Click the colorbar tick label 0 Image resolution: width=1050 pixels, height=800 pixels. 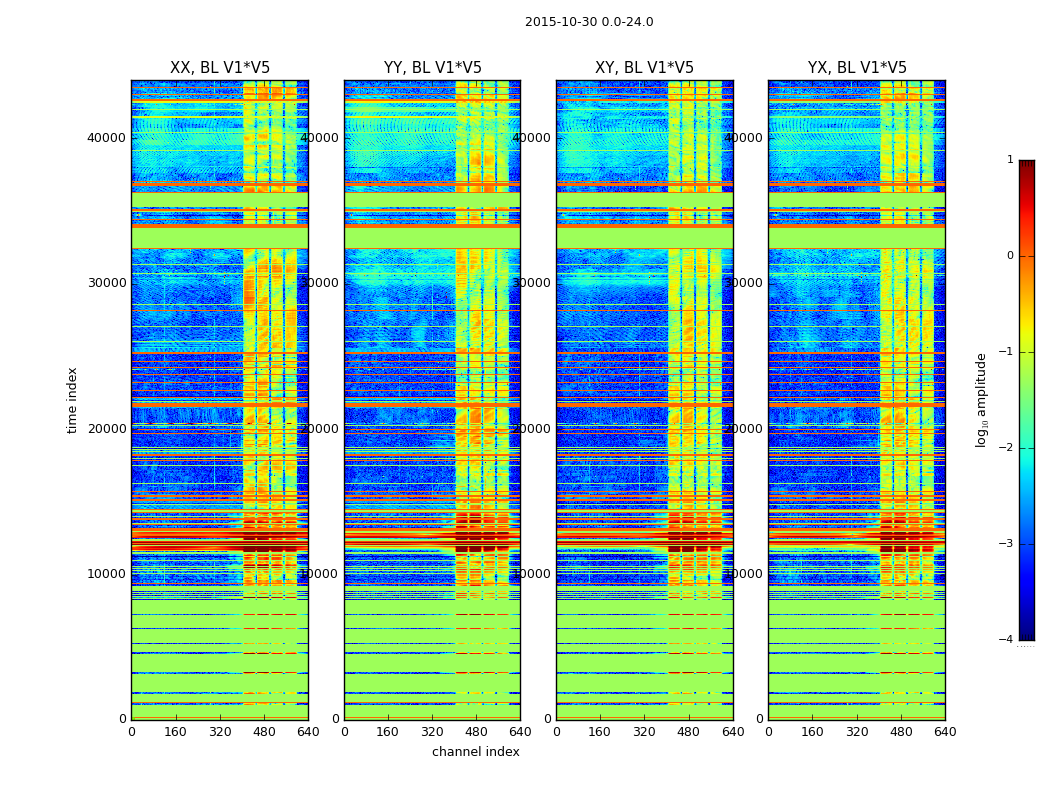click(x=1010, y=256)
